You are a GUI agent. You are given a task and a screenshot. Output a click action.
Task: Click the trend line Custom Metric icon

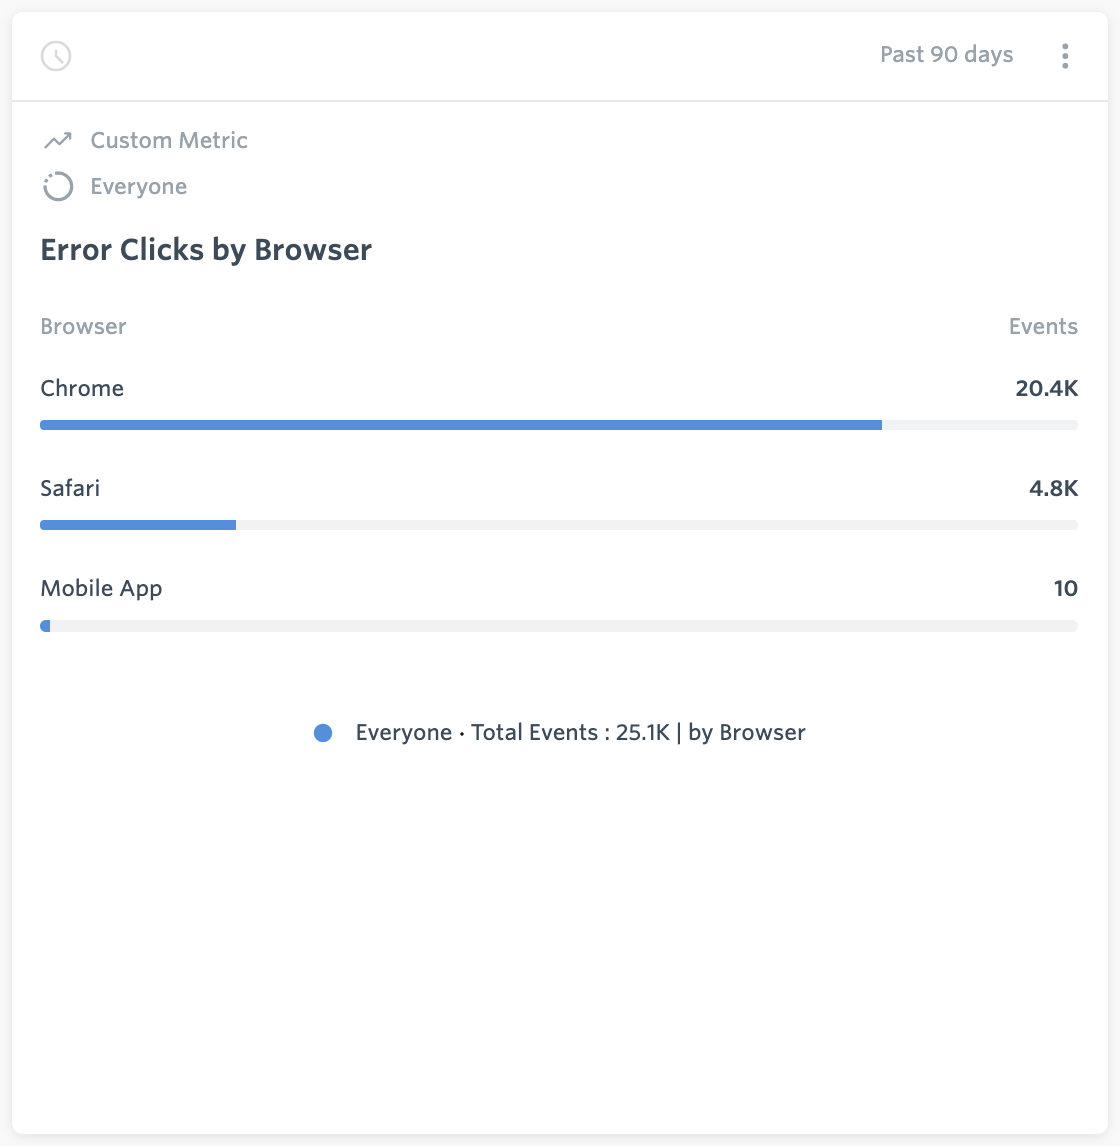pos(58,140)
